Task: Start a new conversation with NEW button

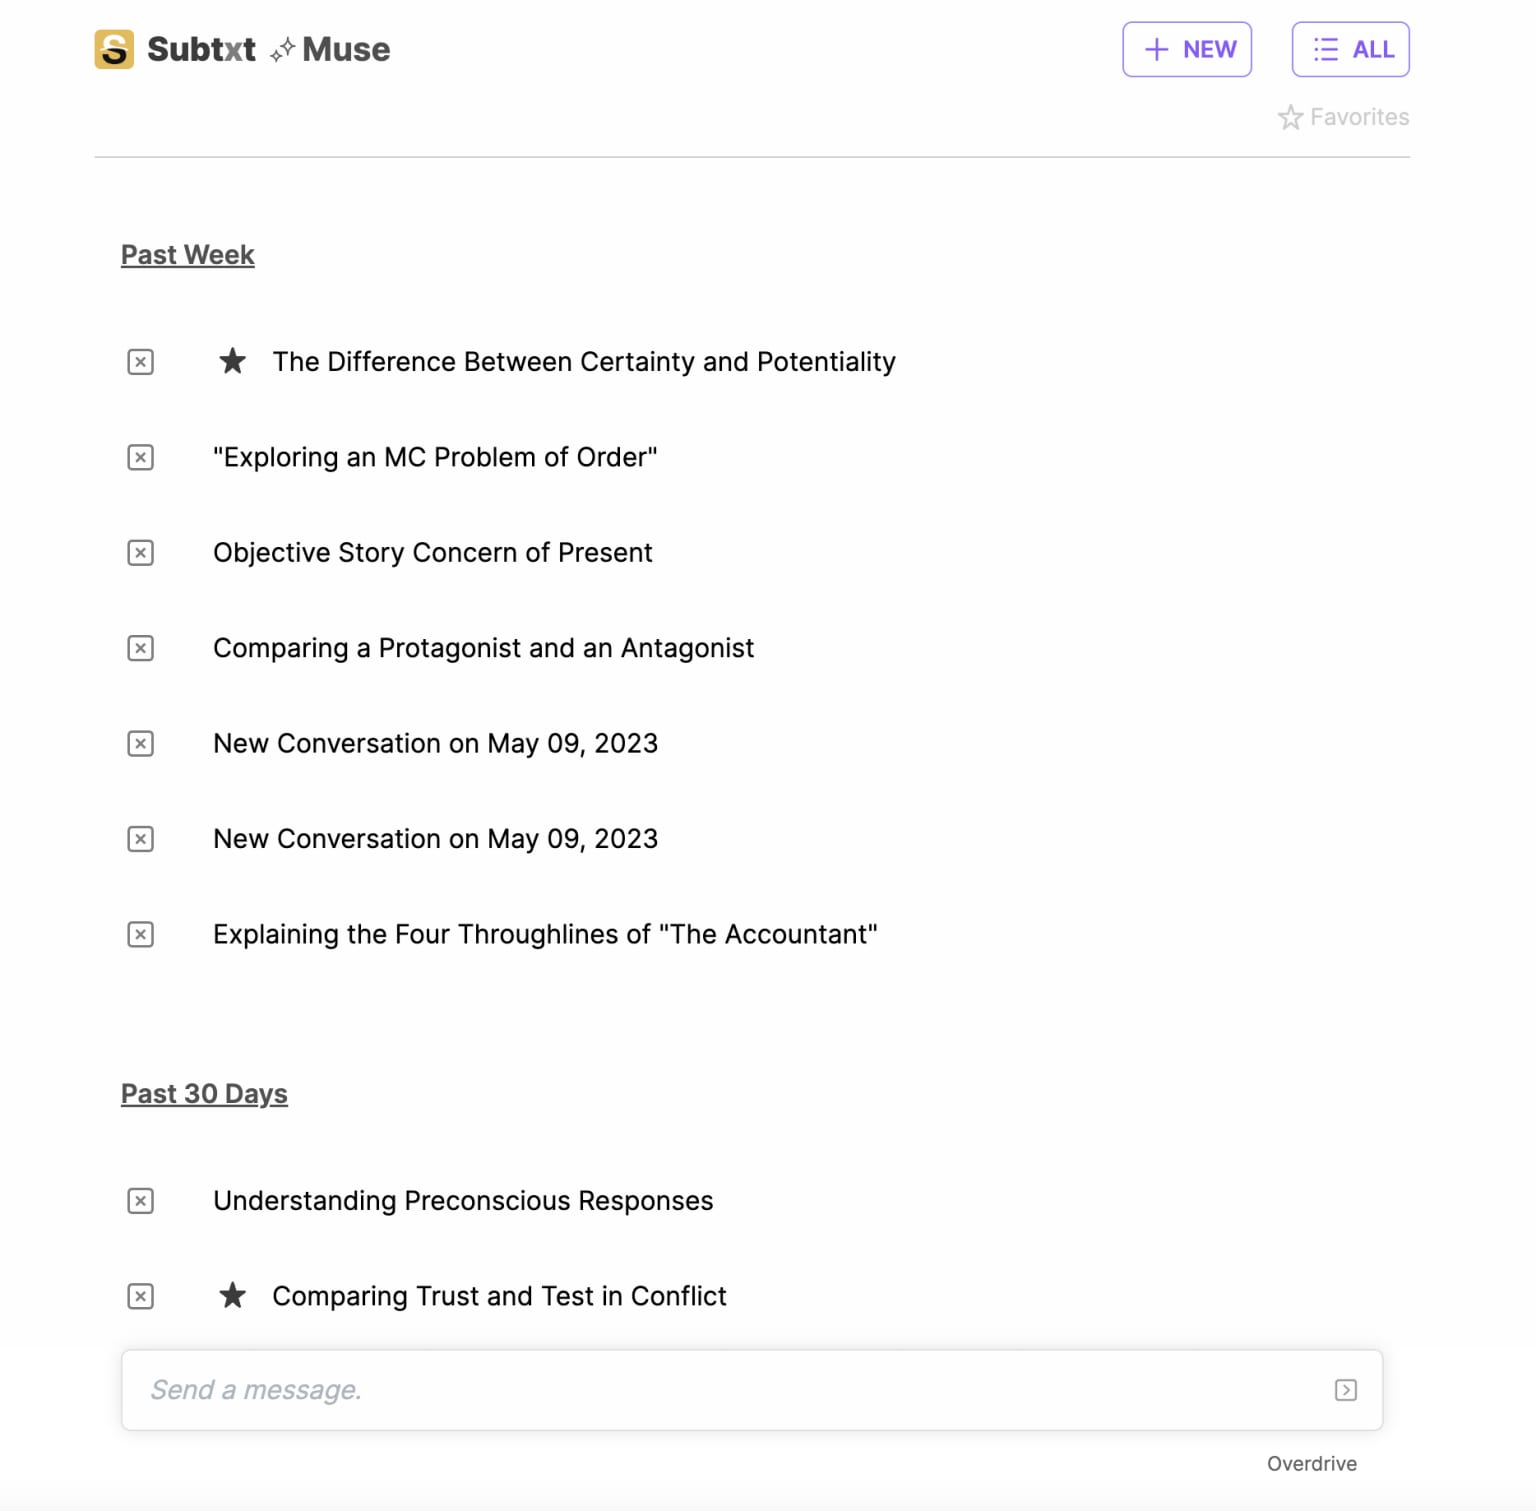Action: [1187, 49]
